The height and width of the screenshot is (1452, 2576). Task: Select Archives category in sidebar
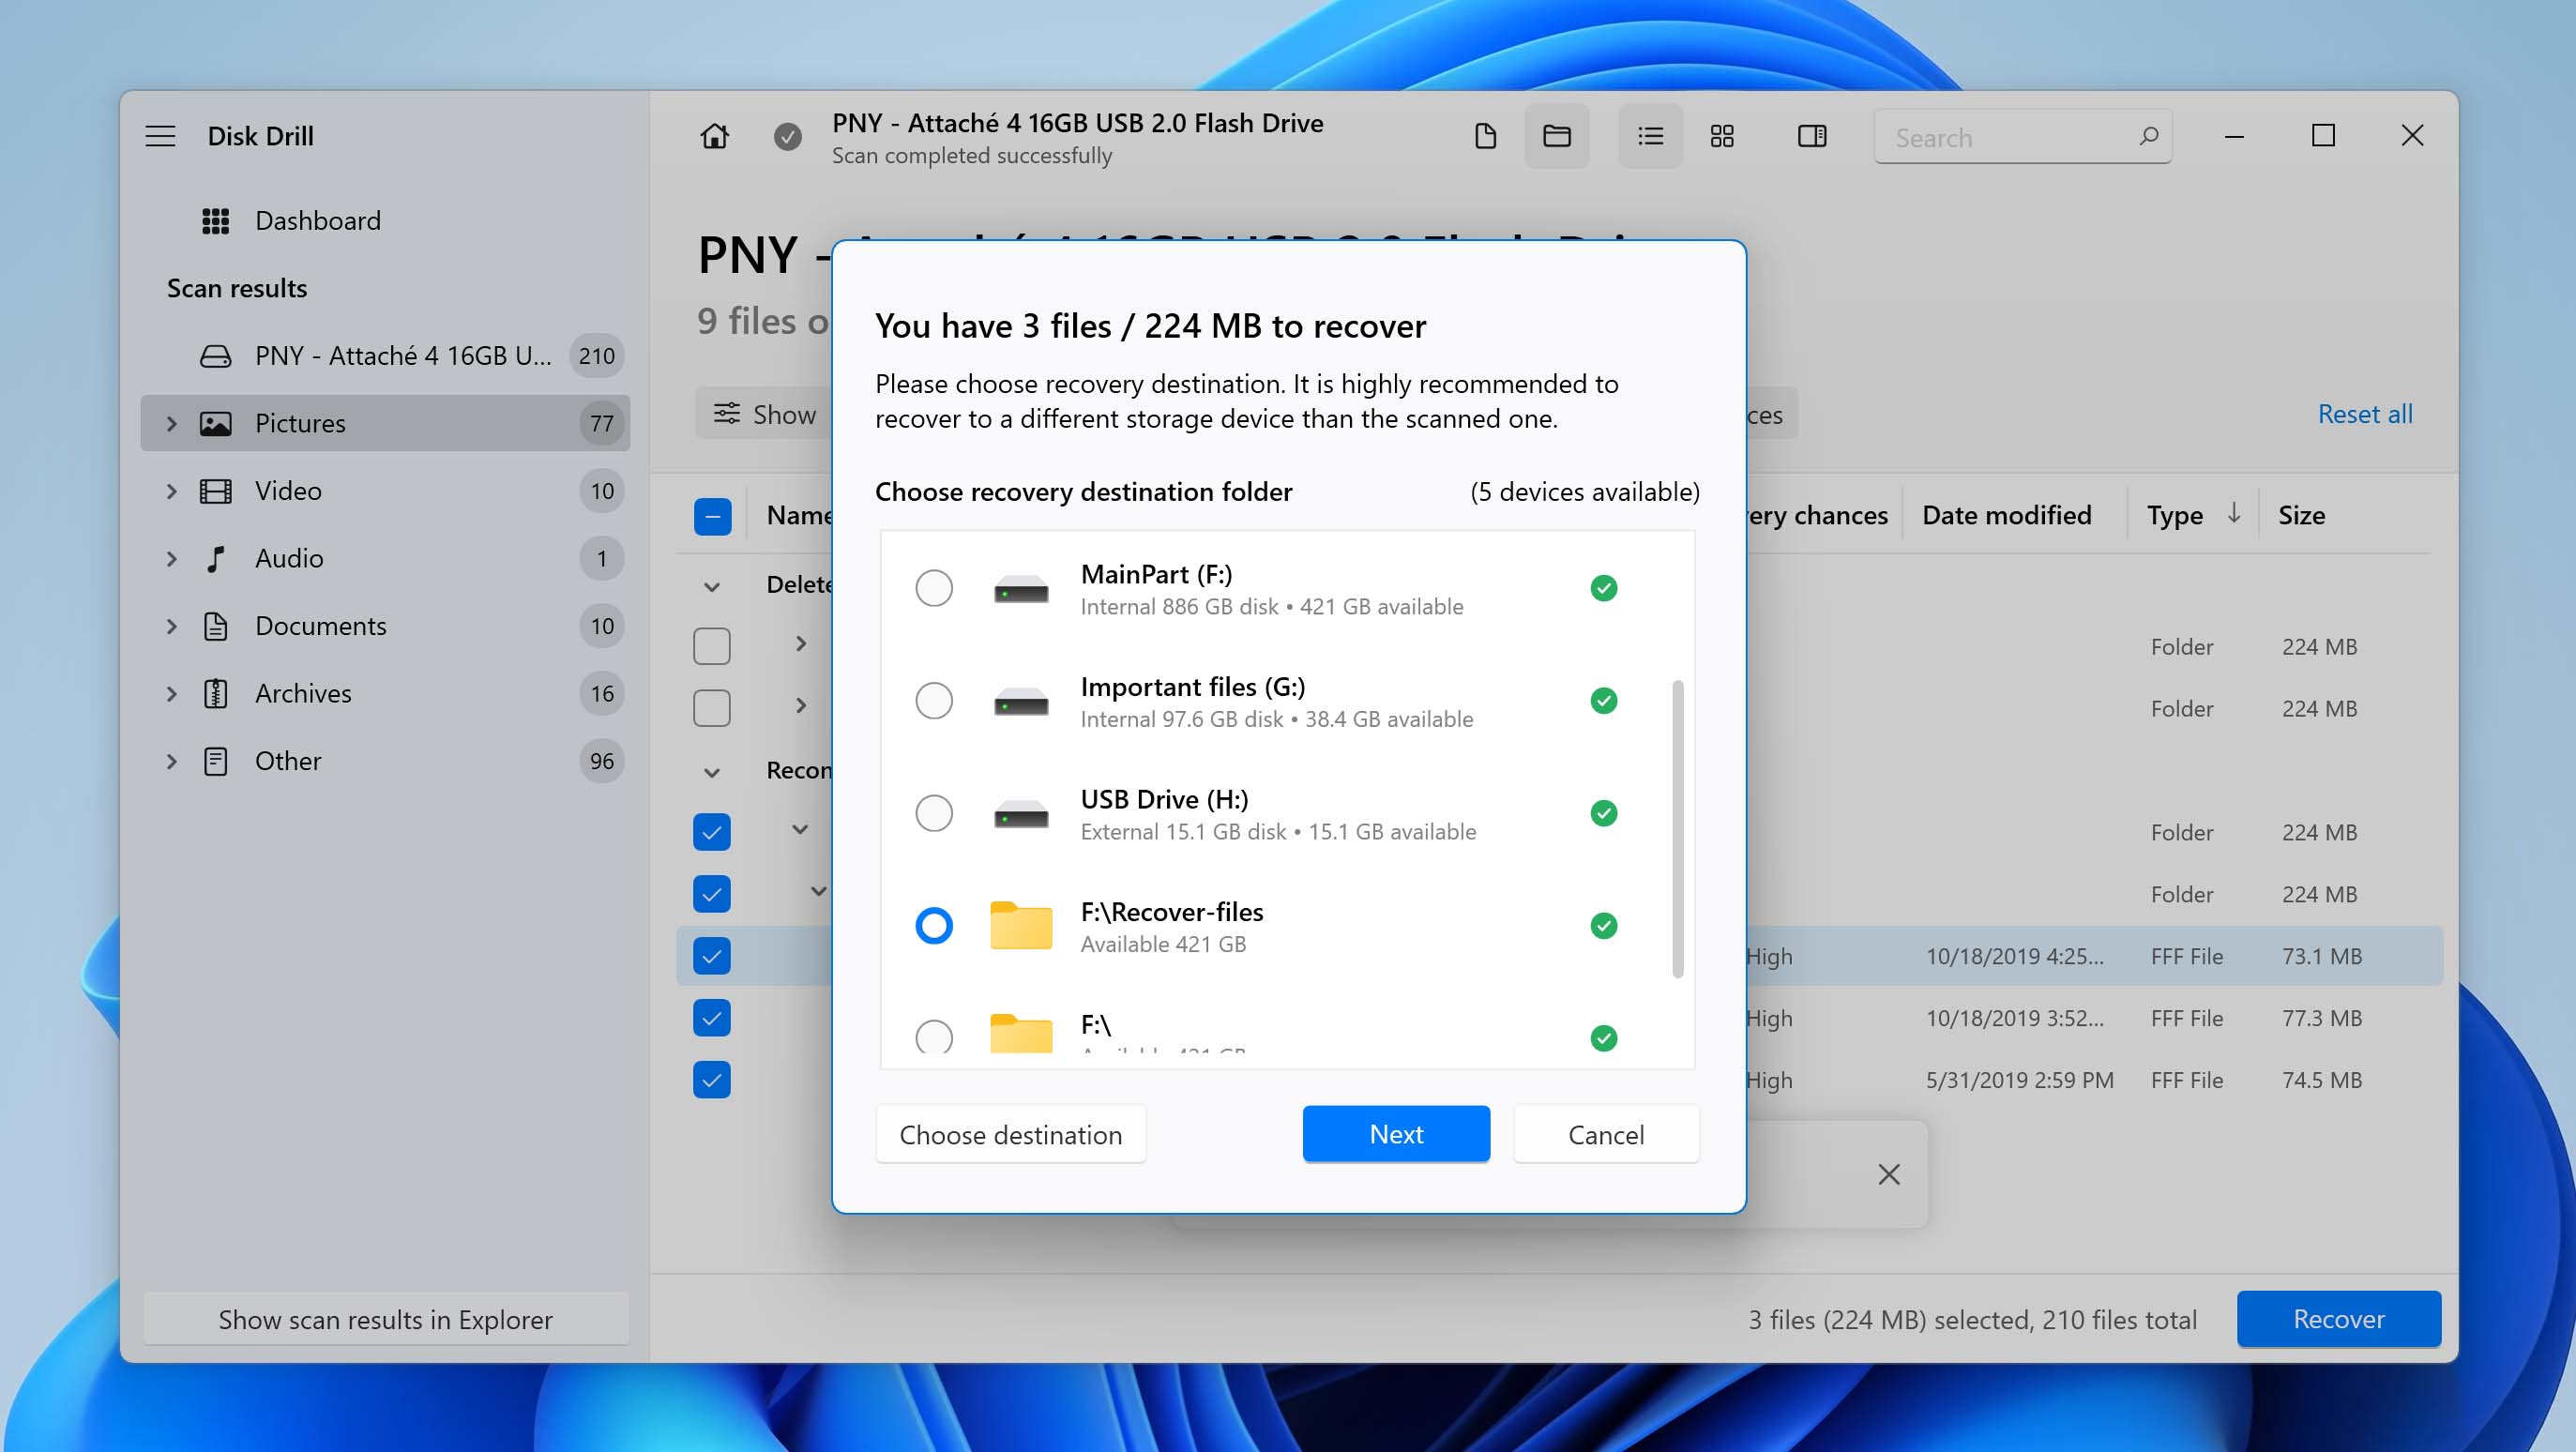[385, 694]
